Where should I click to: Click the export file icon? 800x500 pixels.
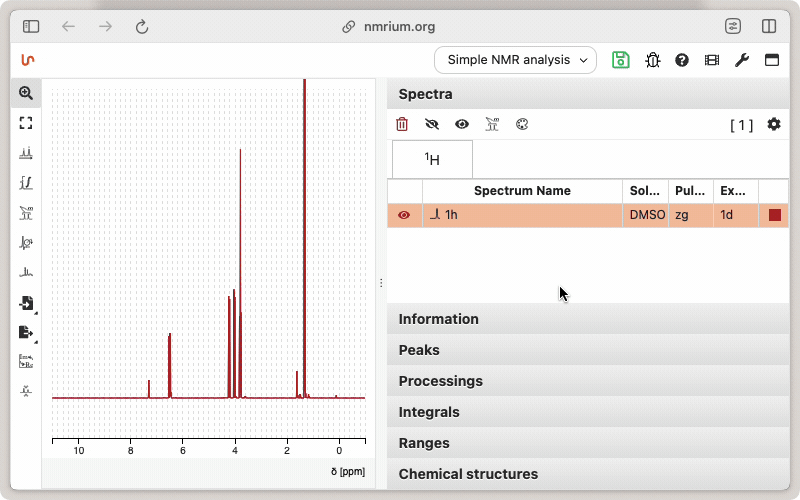(x=26, y=332)
